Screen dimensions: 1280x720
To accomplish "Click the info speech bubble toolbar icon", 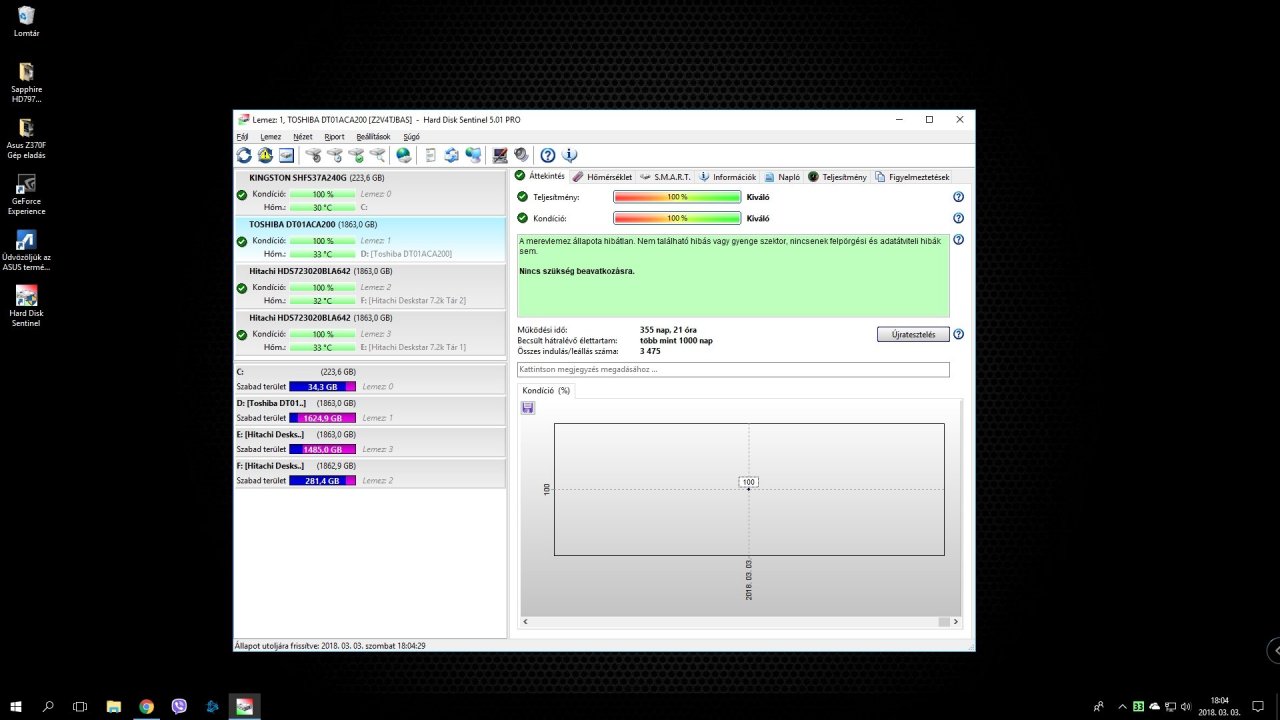I will pyautogui.click(x=570, y=155).
